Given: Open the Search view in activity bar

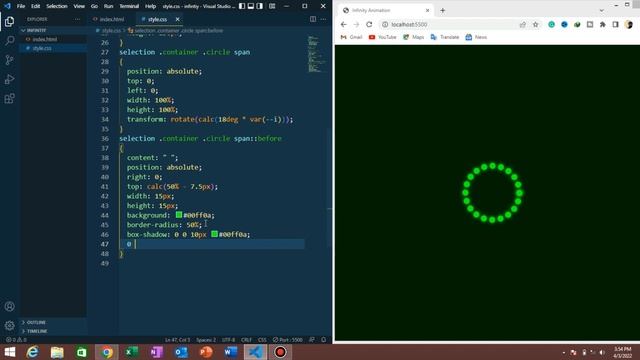Looking at the screenshot, I should coord(9,40).
